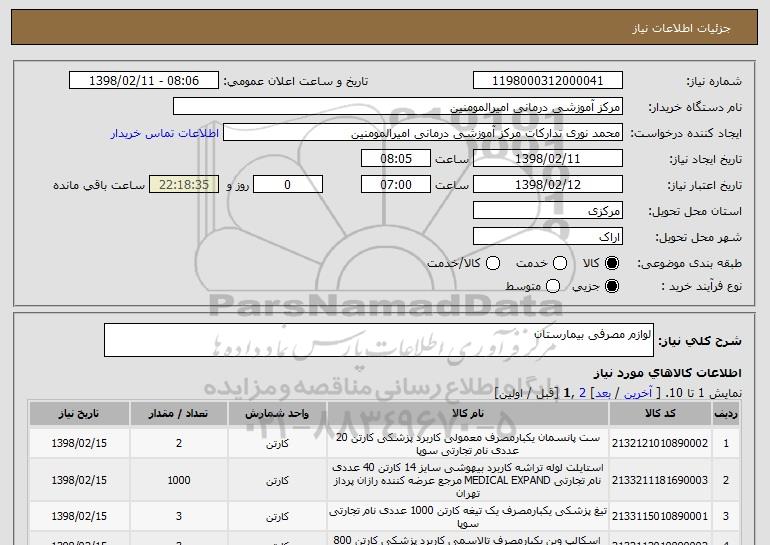This screenshot has height=545, width=770.
Task: Click the quantity 1000 in row 2
Action: pyautogui.click(x=179, y=480)
